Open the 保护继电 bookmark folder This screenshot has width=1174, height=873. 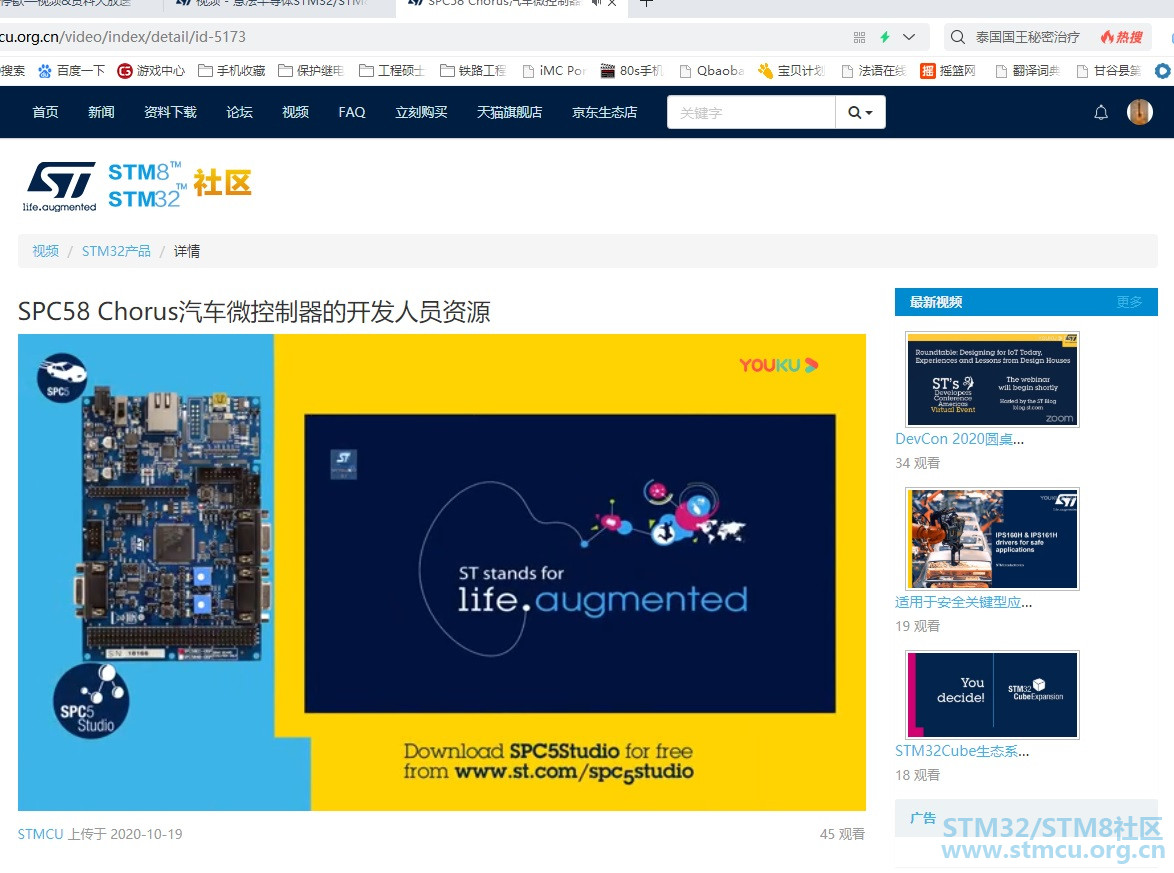tap(311, 70)
